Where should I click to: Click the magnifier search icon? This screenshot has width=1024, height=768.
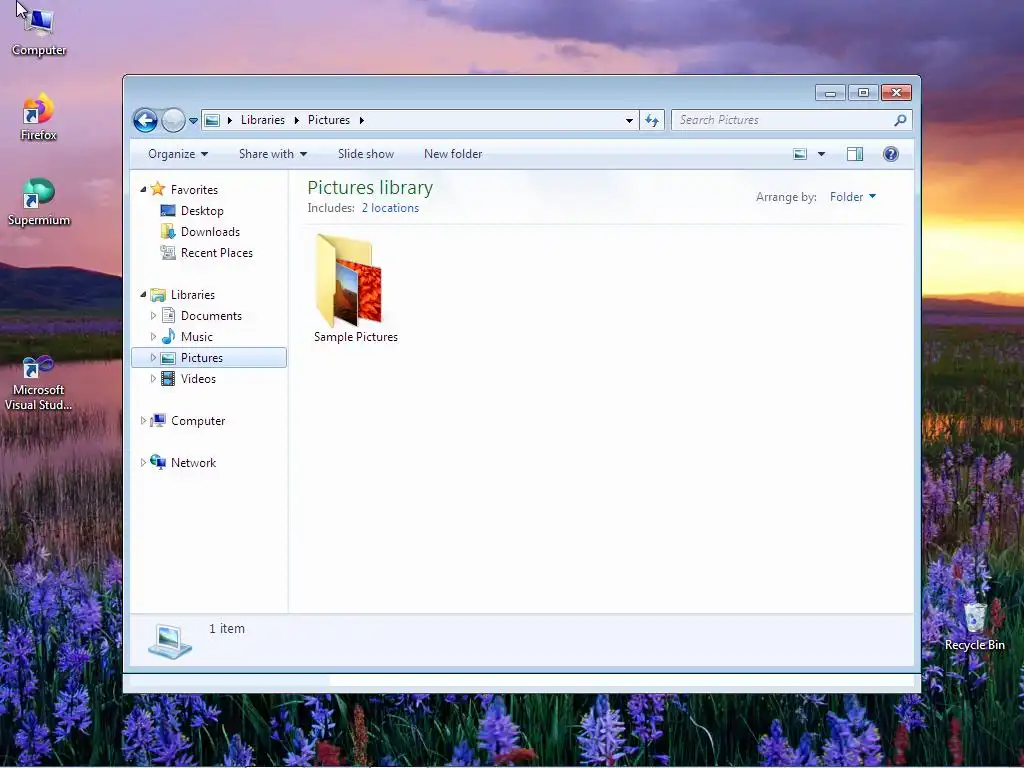[x=900, y=120]
